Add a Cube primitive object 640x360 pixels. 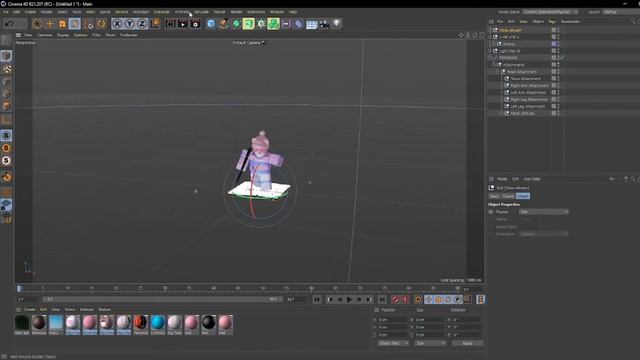tap(211, 24)
